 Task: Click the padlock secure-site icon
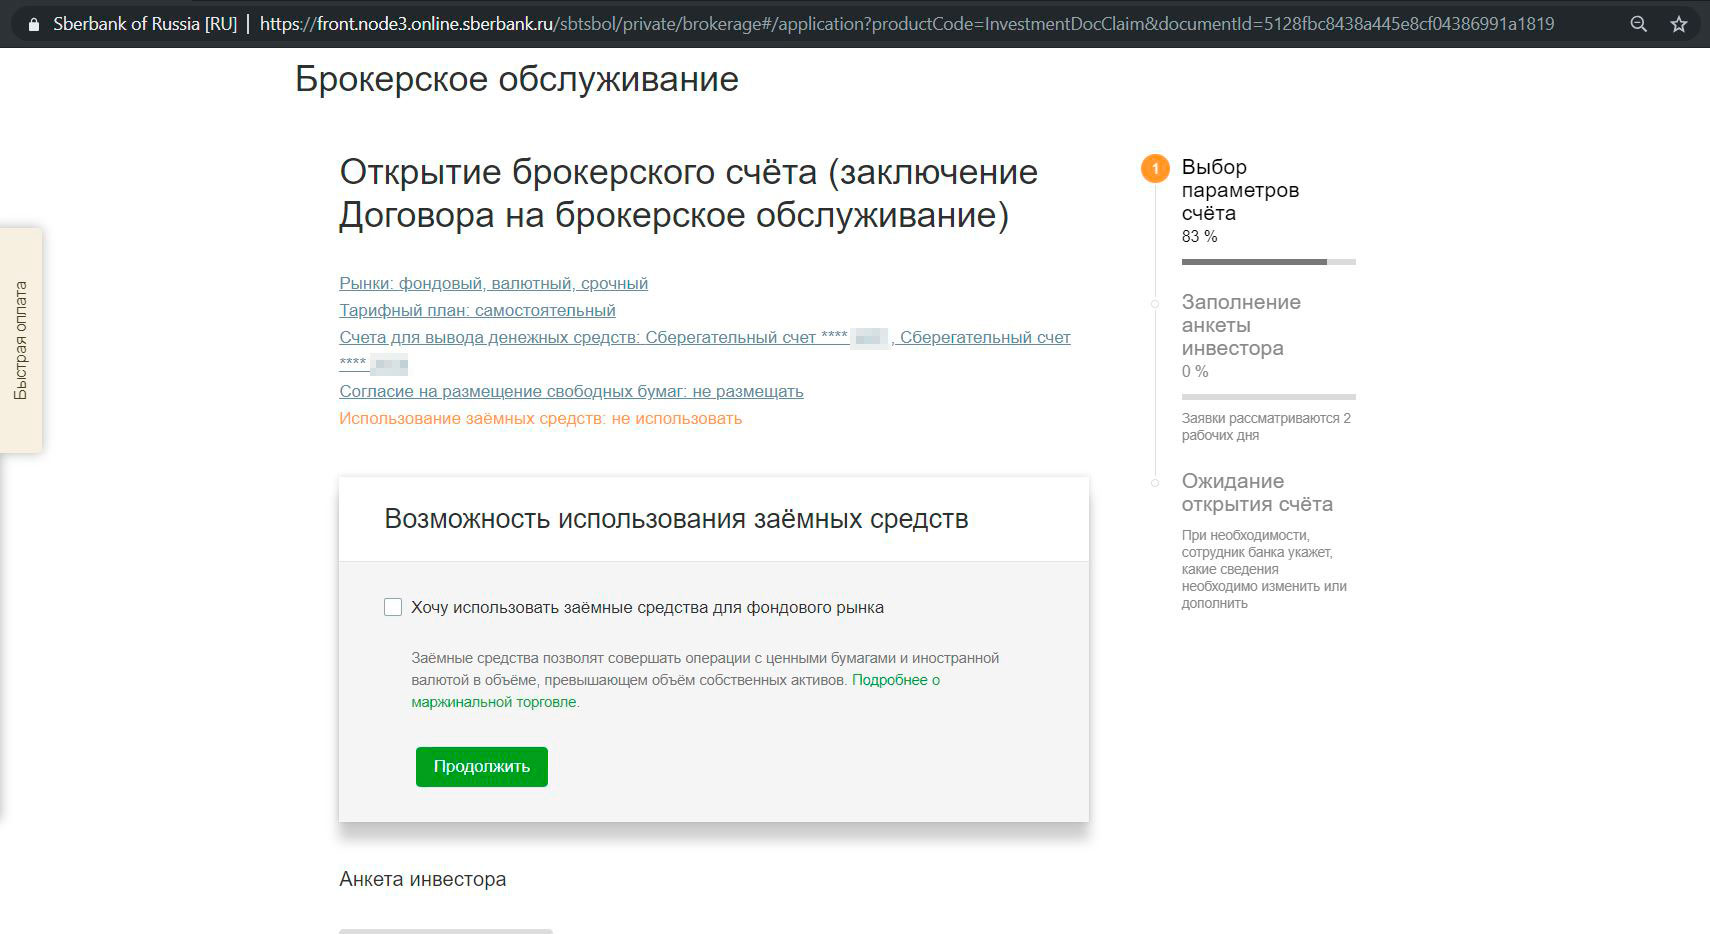click(34, 24)
